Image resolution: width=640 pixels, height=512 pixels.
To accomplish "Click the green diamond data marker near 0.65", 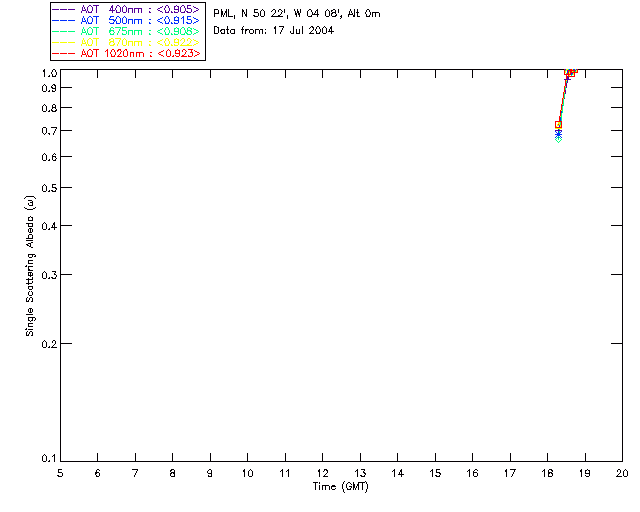I will (558, 140).
